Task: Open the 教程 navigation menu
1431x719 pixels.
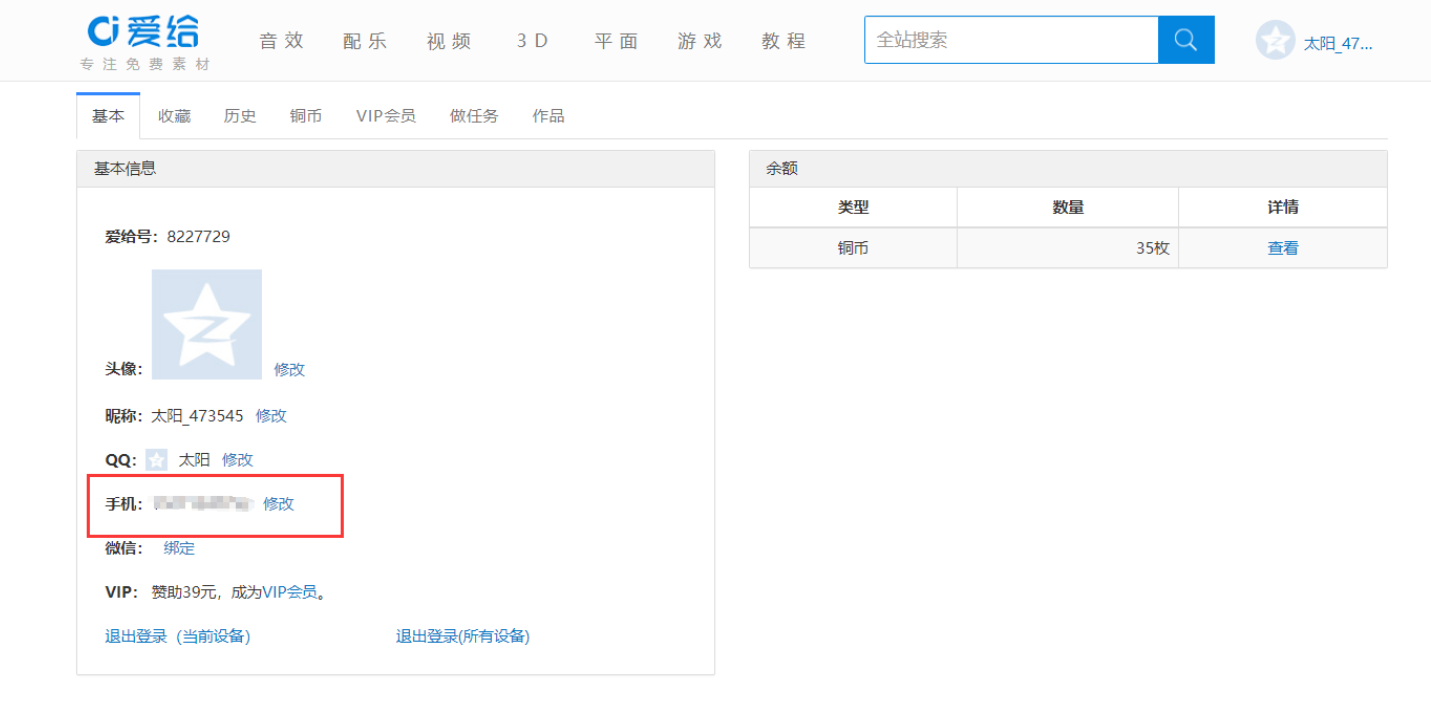Action: point(784,41)
